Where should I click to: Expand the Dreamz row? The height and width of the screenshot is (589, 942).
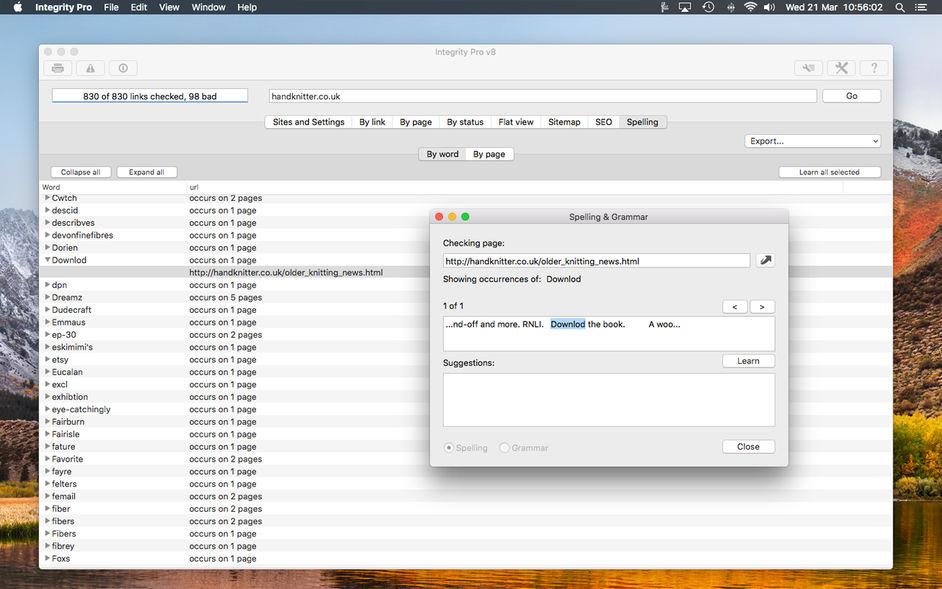[47, 297]
